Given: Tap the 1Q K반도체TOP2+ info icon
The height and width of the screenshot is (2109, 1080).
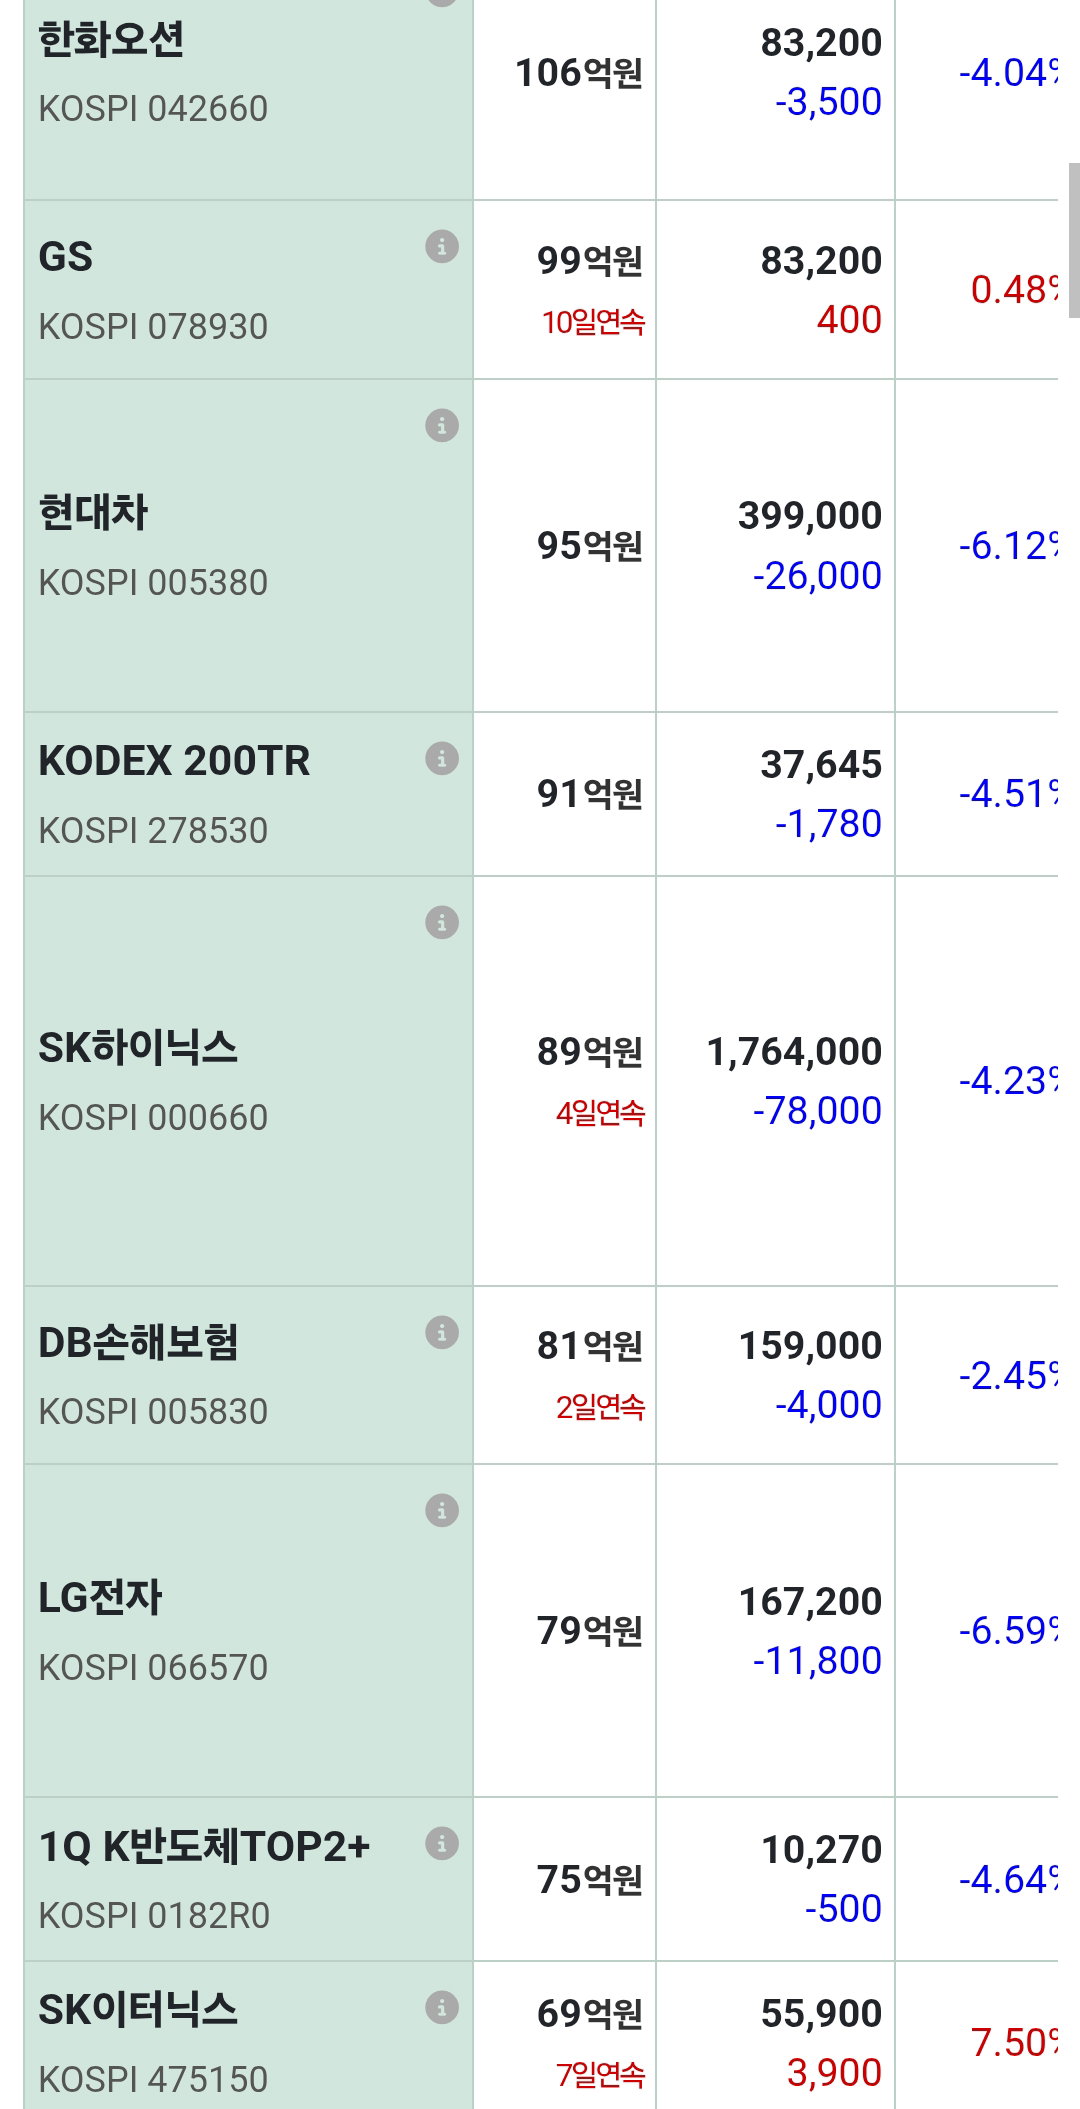Looking at the screenshot, I should [442, 1843].
